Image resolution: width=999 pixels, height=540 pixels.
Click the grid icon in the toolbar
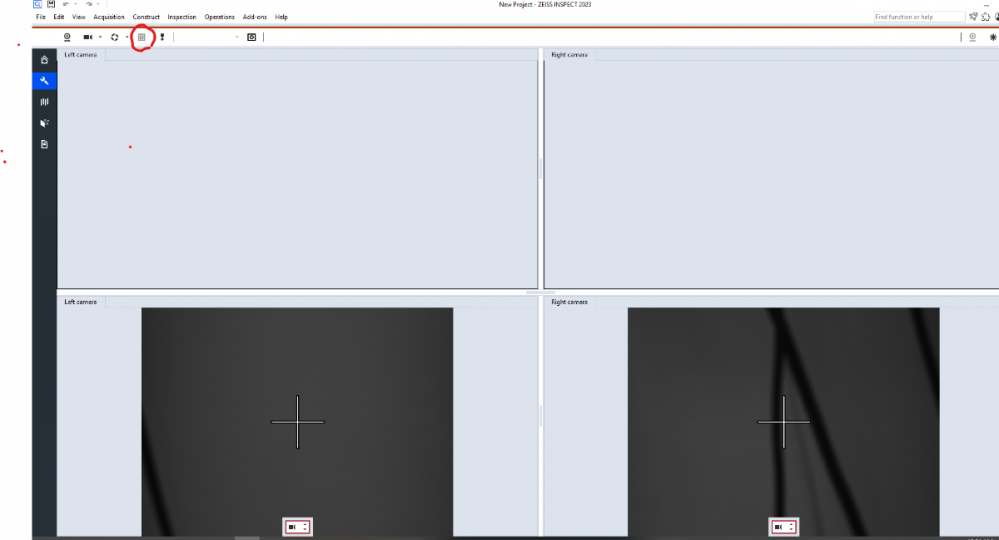click(141, 37)
